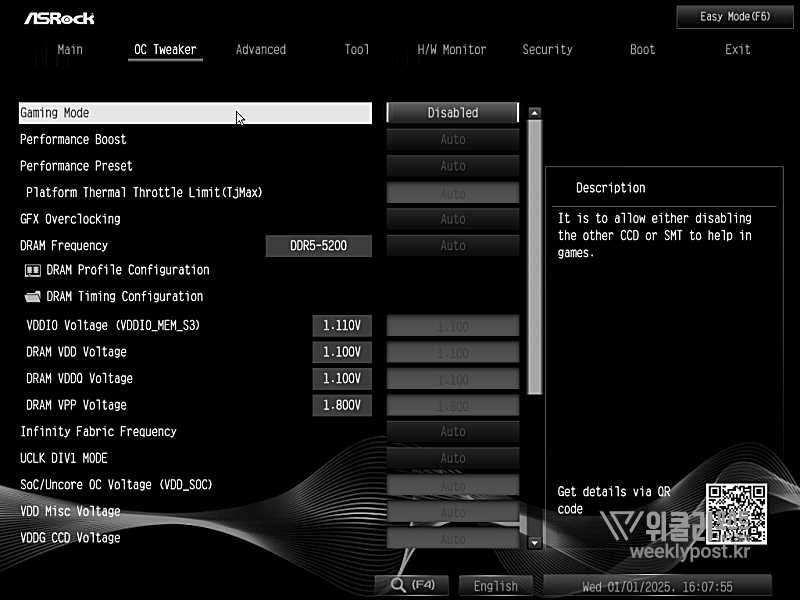Open the search function (F4) magnifier icon

pos(398,585)
